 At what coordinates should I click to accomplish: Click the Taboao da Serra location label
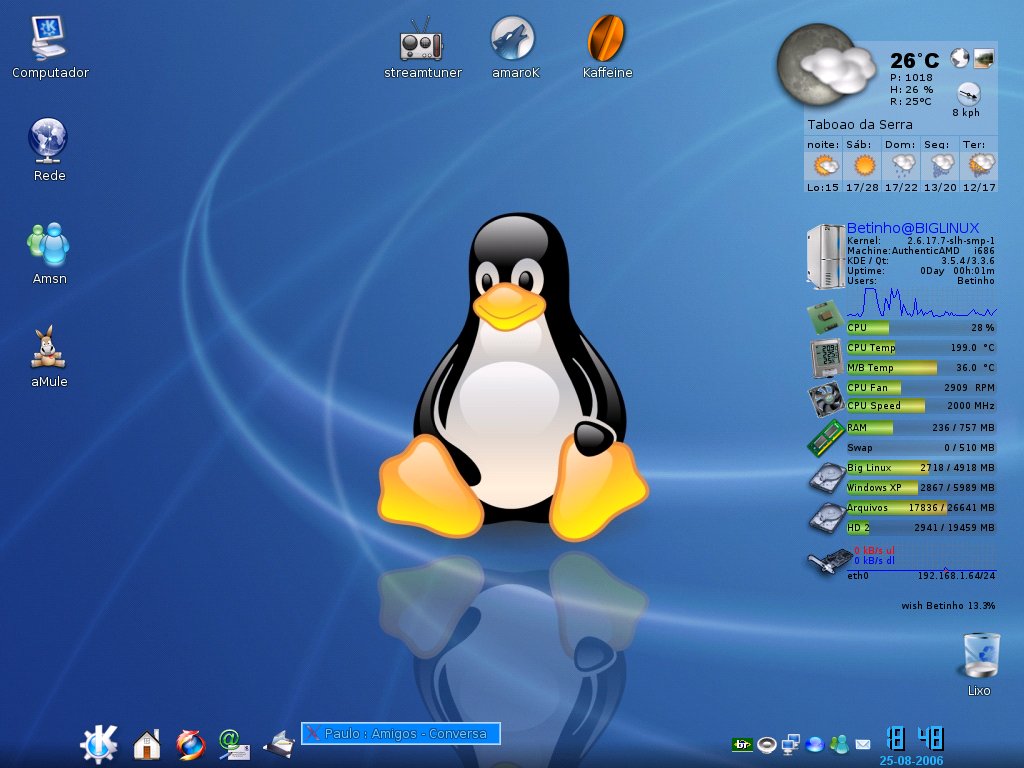click(x=859, y=124)
